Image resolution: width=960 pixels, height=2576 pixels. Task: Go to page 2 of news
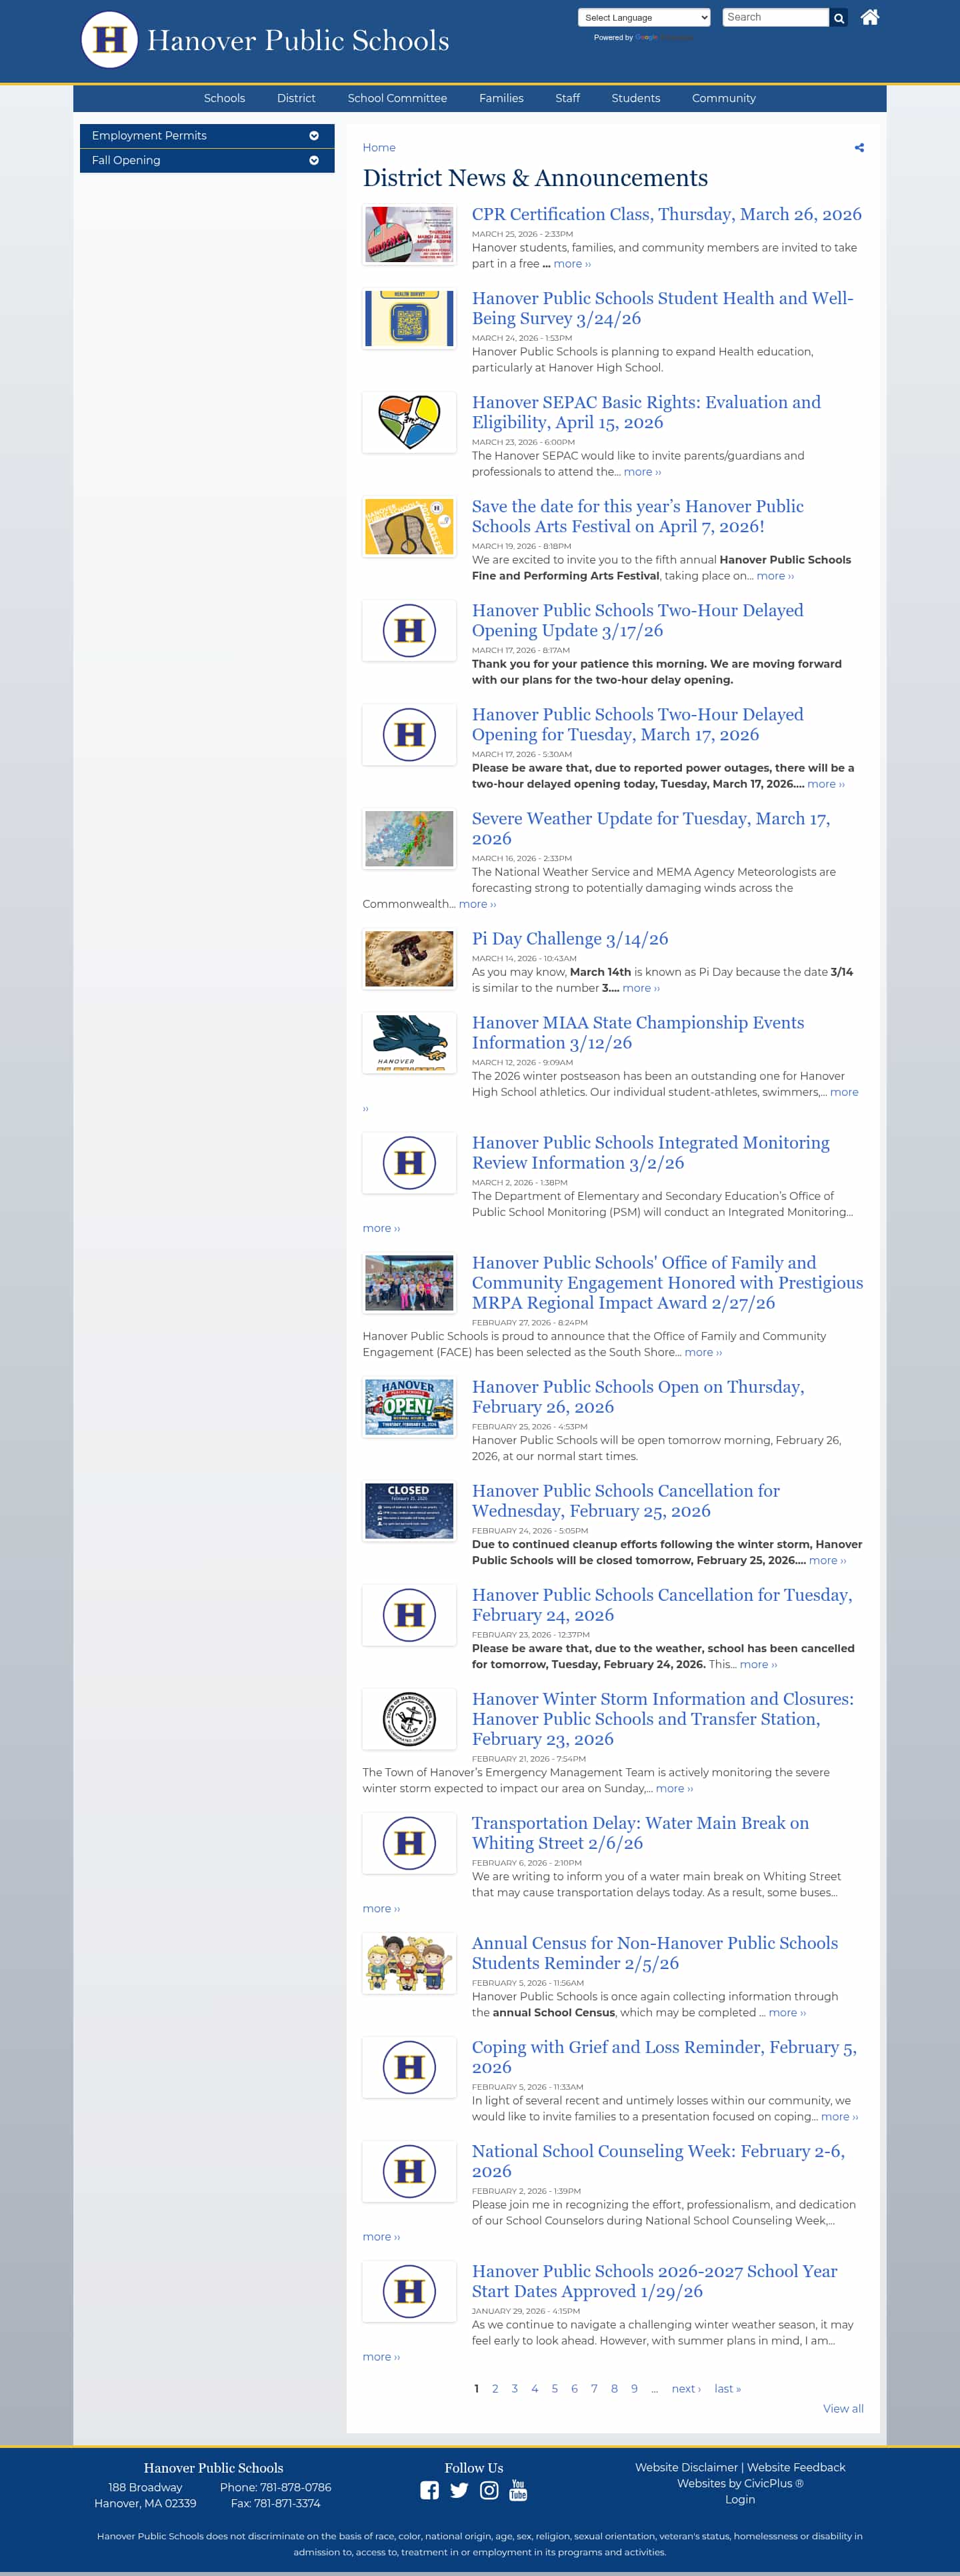(495, 2389)
